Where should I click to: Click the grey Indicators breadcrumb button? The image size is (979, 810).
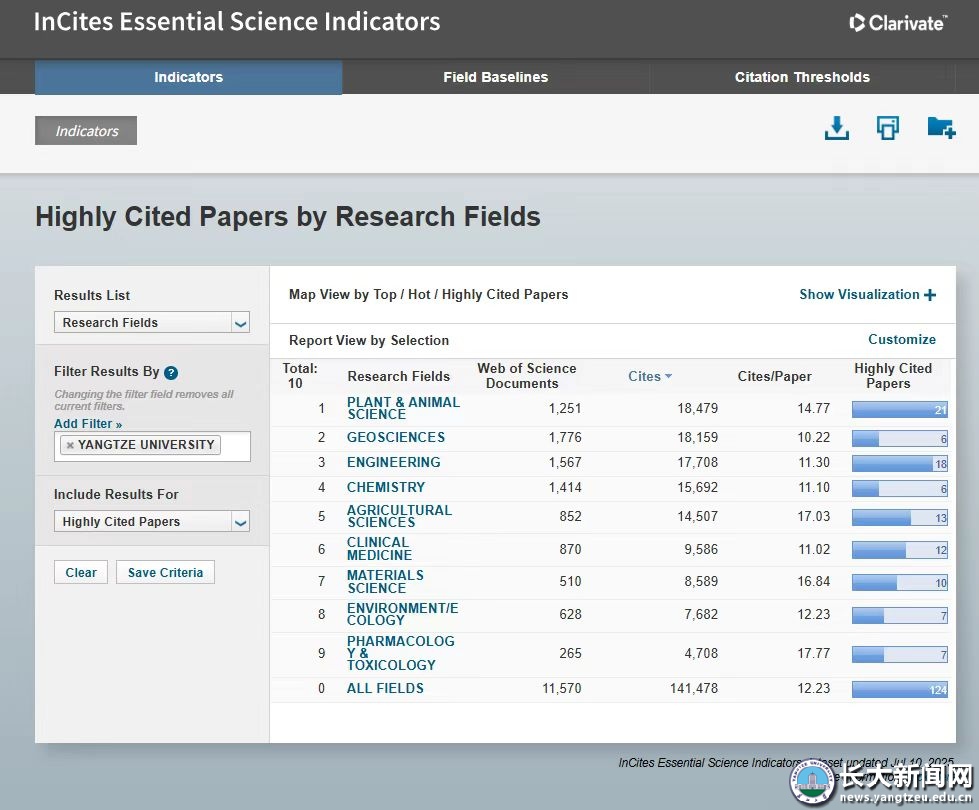tap(86, 131)
